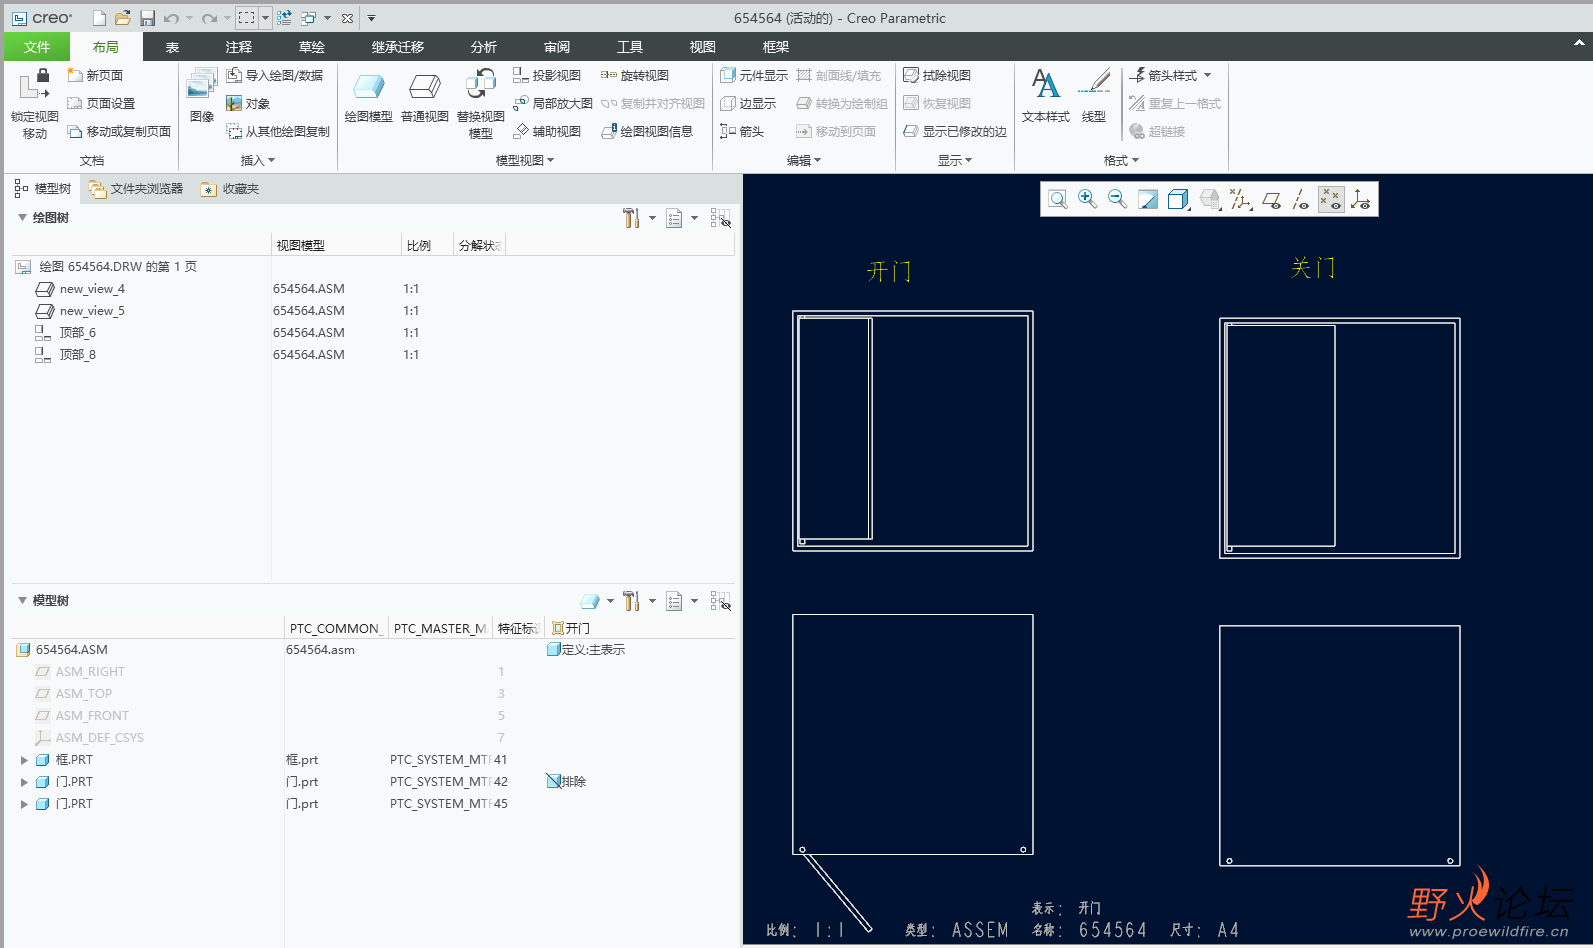This screenshot has width=1593, height=948.
Task: Click the 新页面 new sheet button
Action: [95, 75]
